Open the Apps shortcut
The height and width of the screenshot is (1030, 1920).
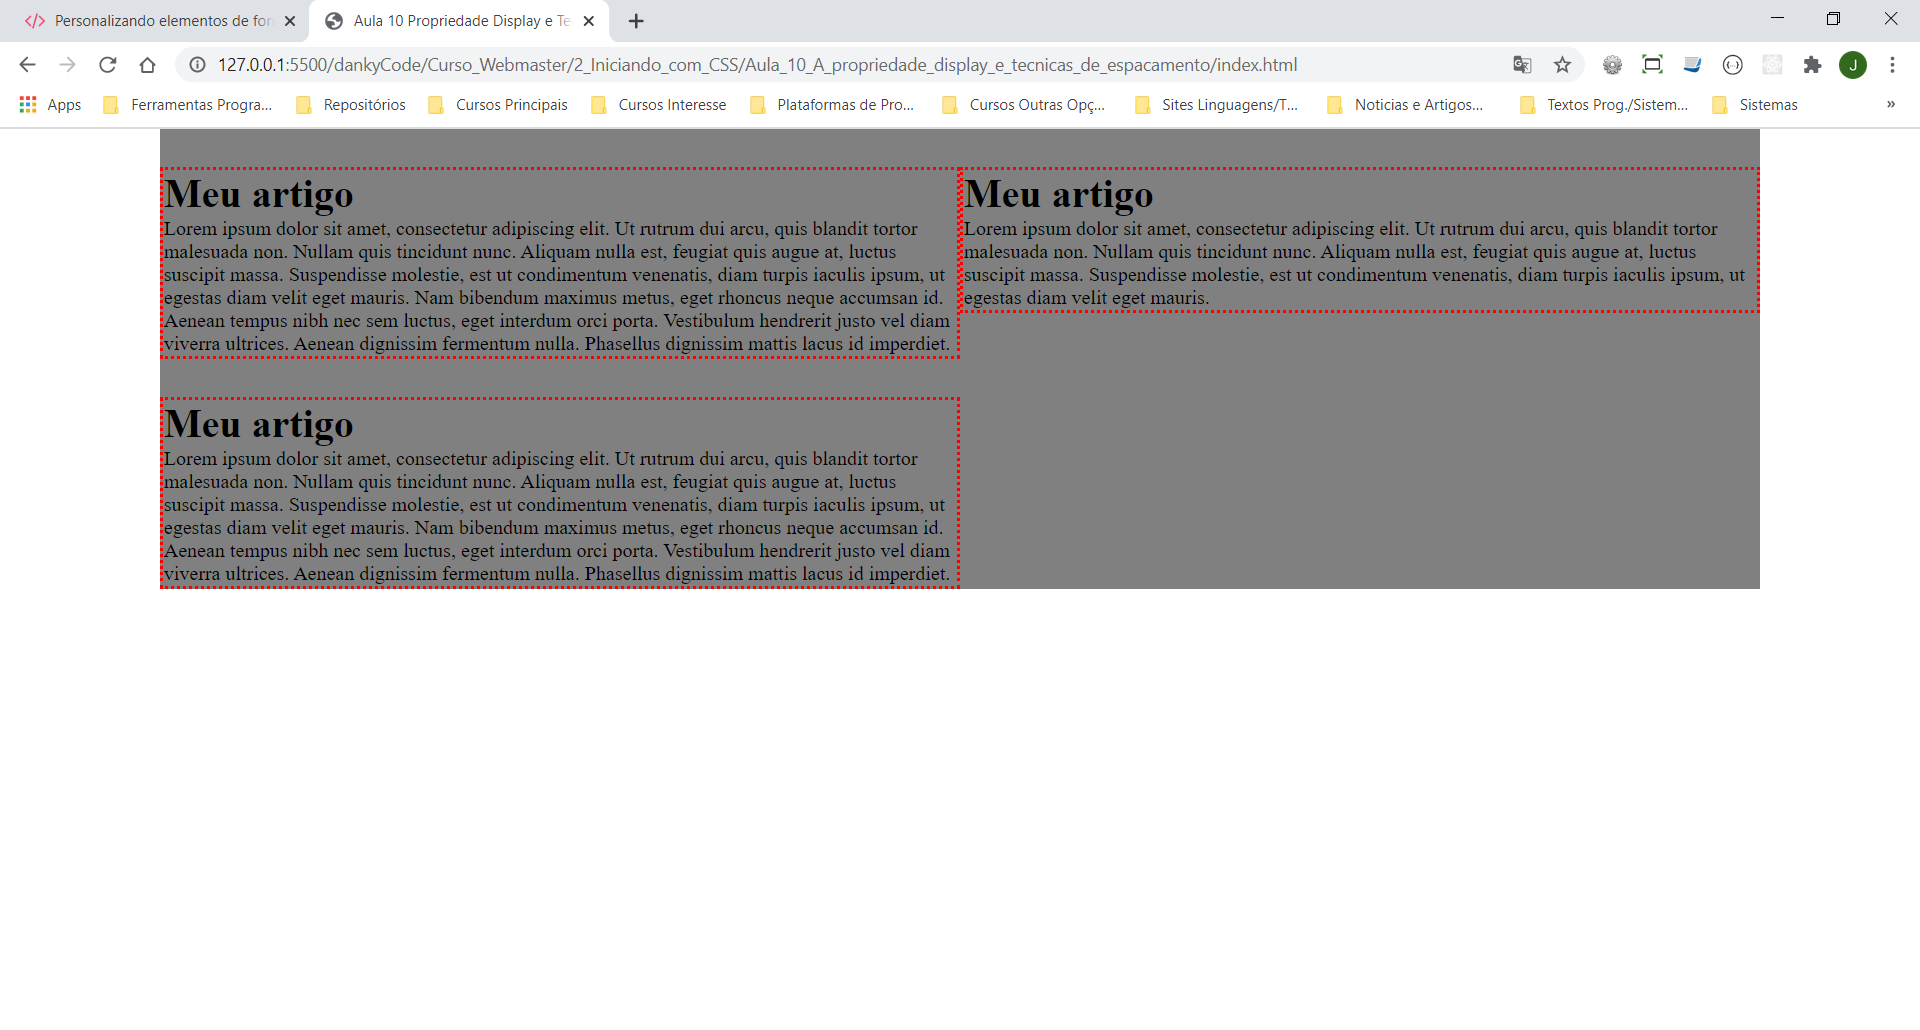(50, 105)
